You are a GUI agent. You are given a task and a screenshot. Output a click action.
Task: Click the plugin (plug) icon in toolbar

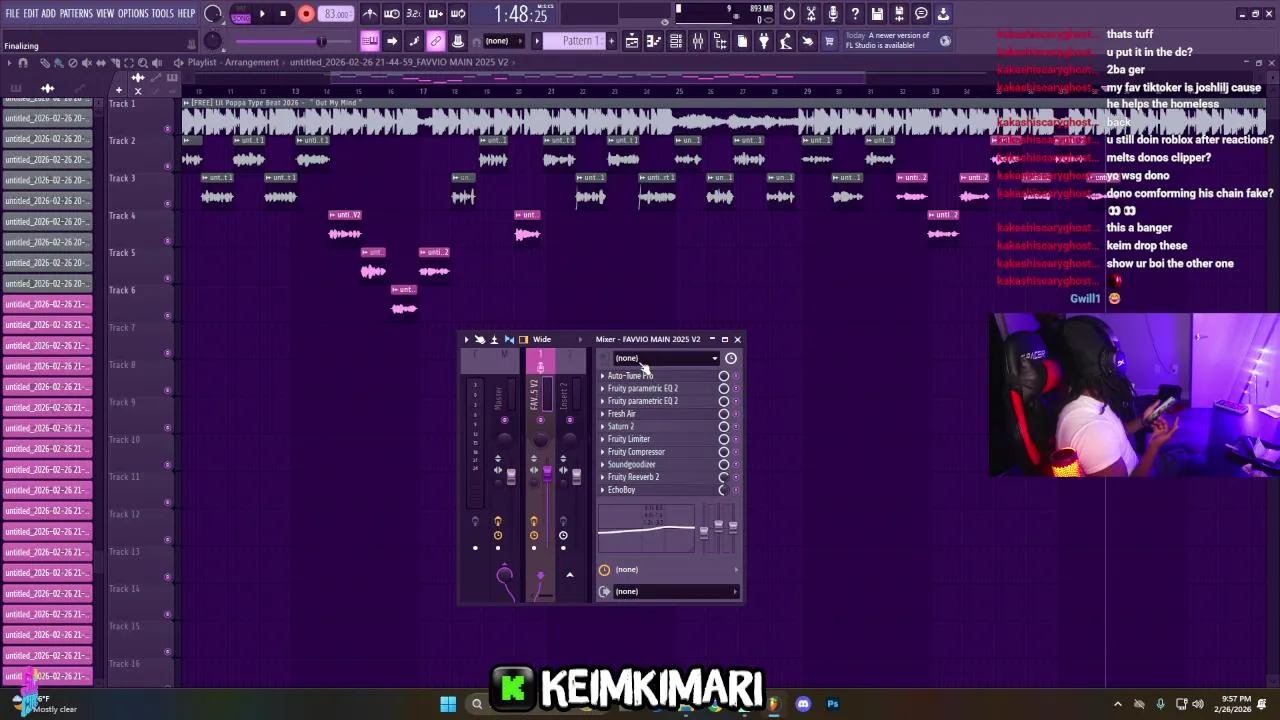click(764, 41)
